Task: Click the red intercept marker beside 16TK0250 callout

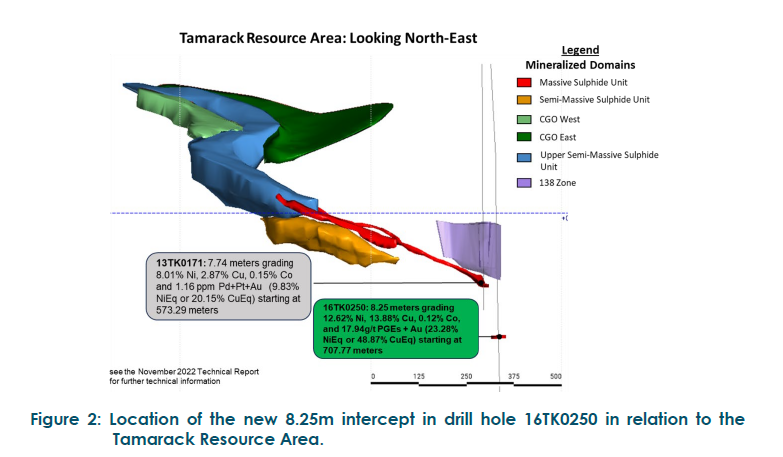Action: click(x=497, y=338)
